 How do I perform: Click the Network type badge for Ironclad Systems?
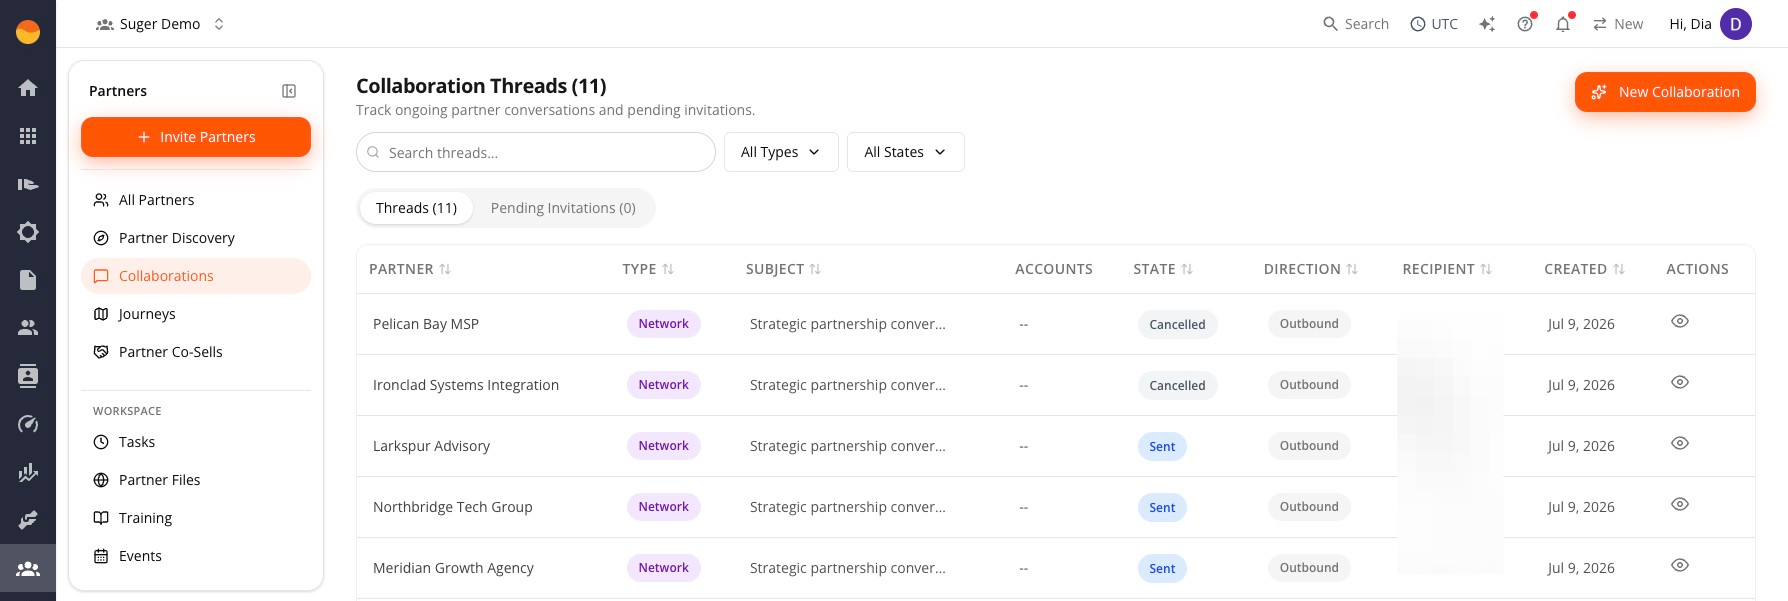[x=664, y=385]
